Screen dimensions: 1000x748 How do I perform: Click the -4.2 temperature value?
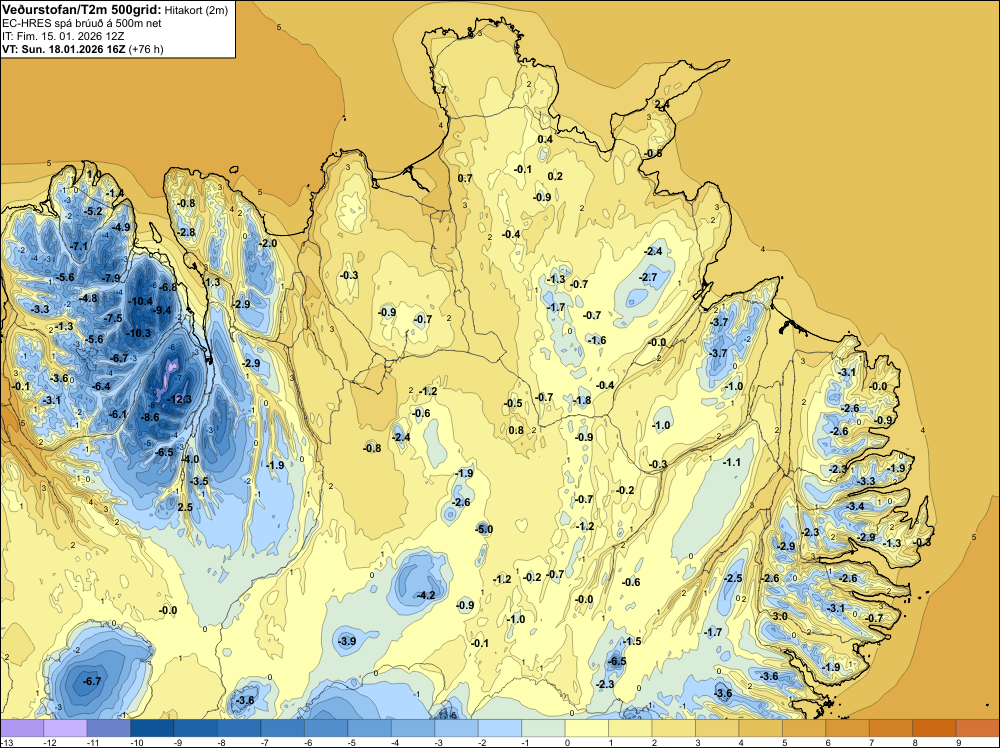(425, 596)
